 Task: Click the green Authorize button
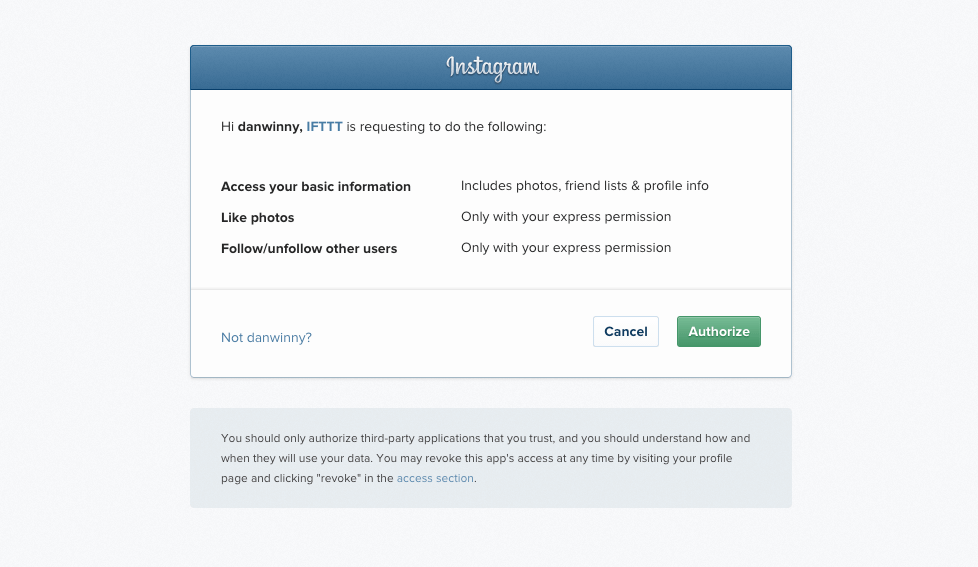[719, 331]
